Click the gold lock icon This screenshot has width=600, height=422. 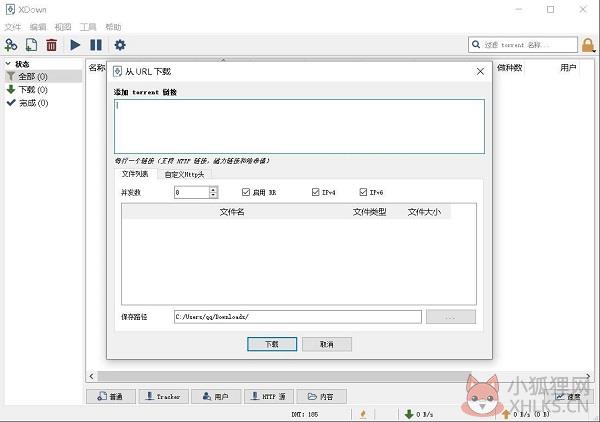588,45
